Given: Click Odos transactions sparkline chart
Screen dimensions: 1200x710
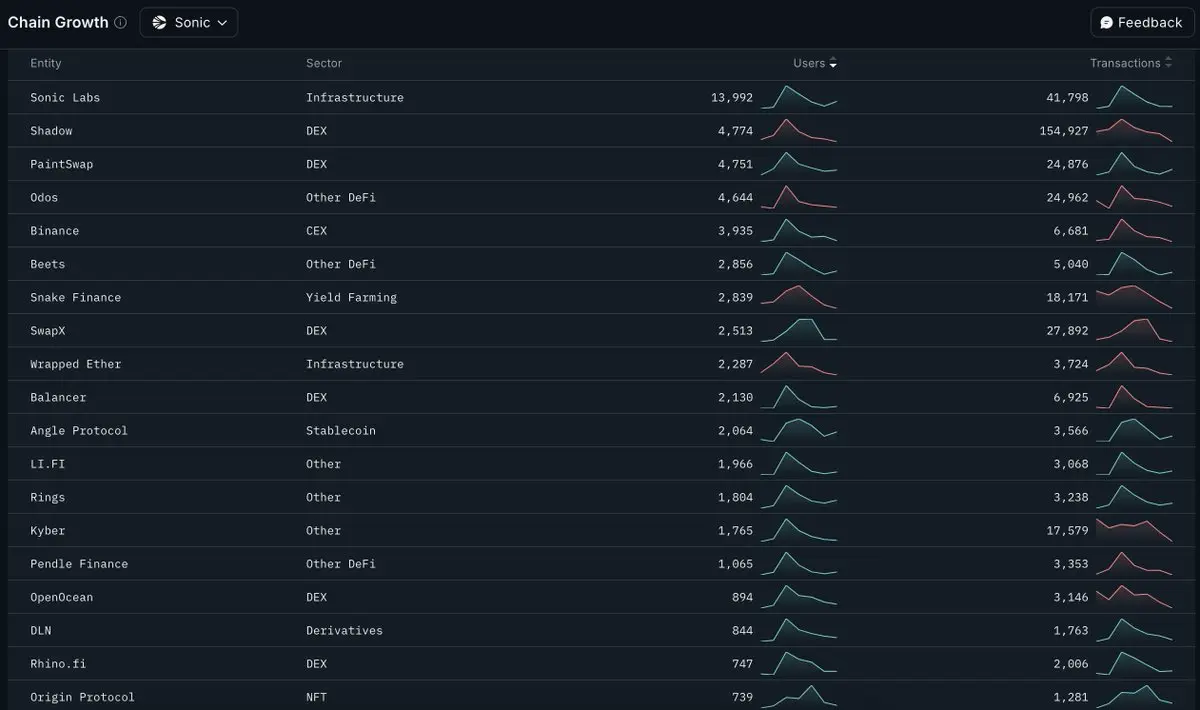Looking at the screenshot, I should point(1134,197).
